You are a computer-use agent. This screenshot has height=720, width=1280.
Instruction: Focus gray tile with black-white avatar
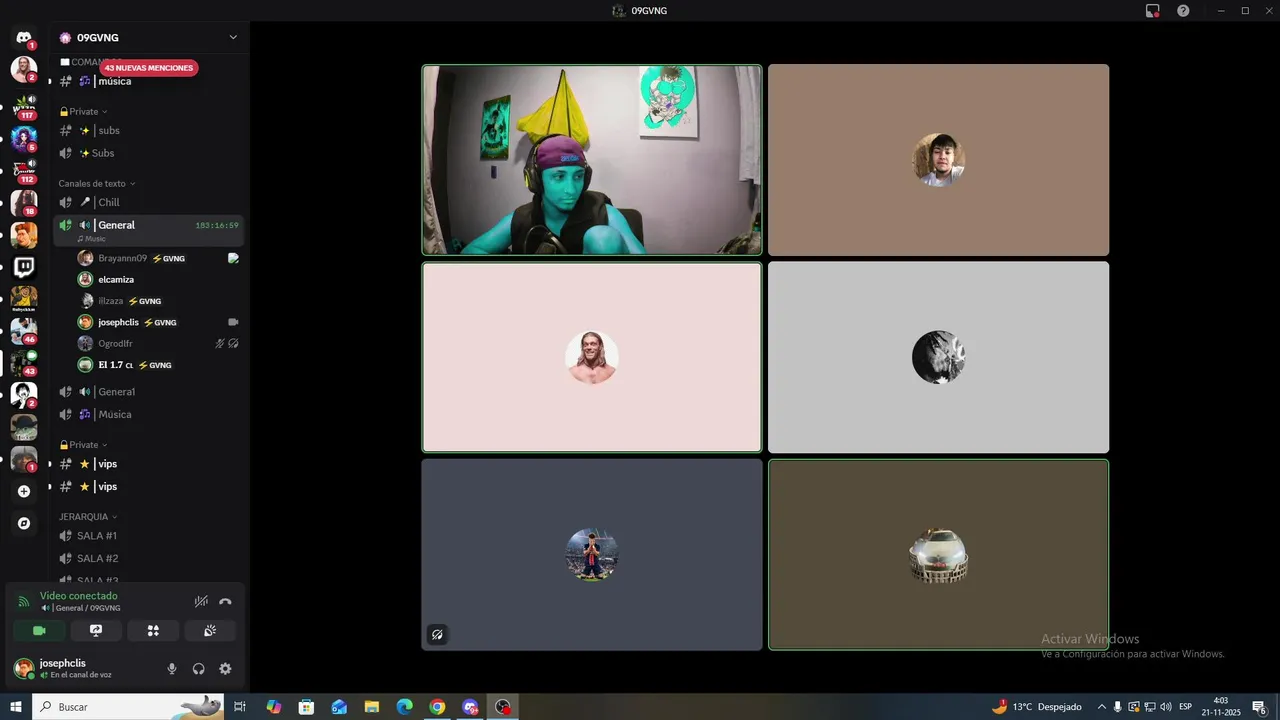pyautogui.click(x=938, y=357)
